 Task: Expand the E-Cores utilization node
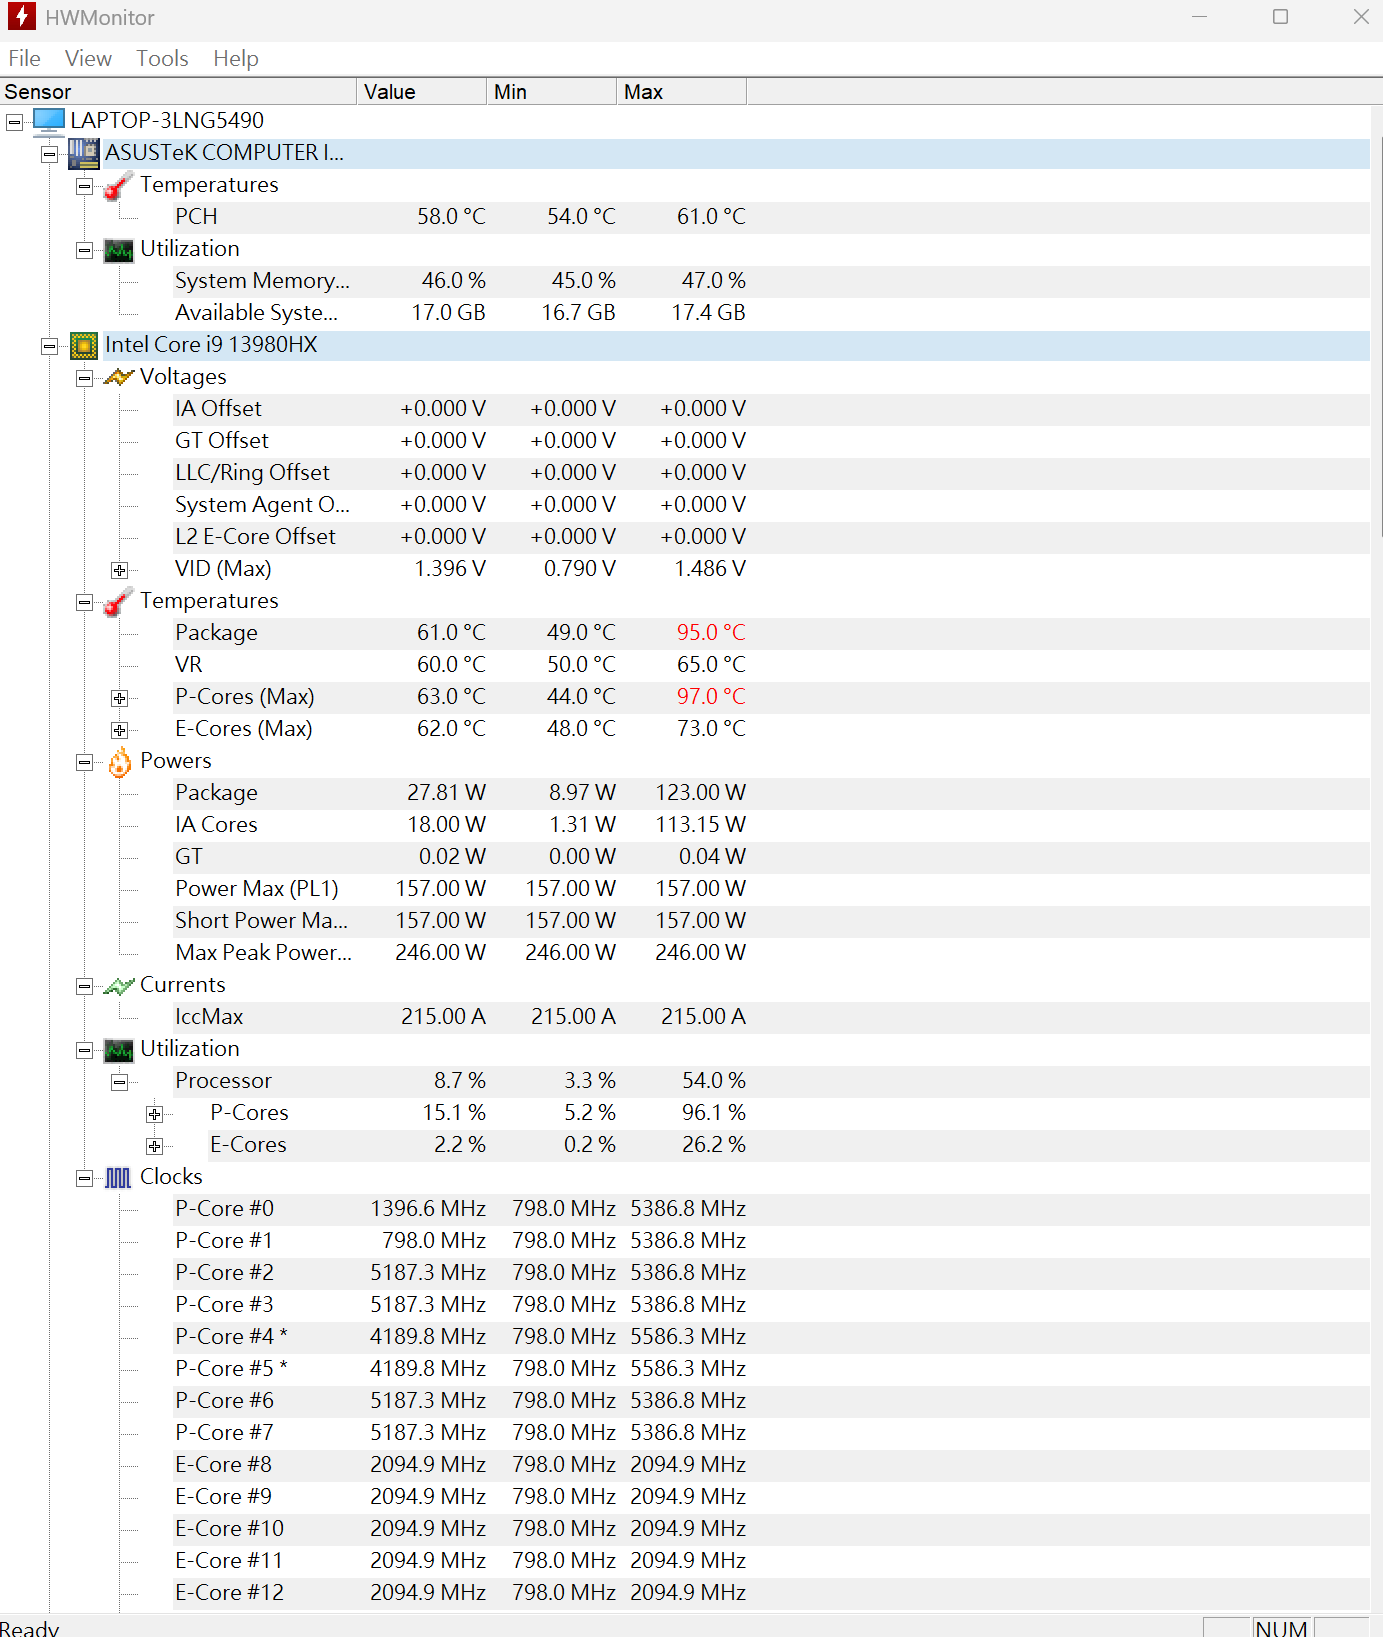pos(155,1146)
